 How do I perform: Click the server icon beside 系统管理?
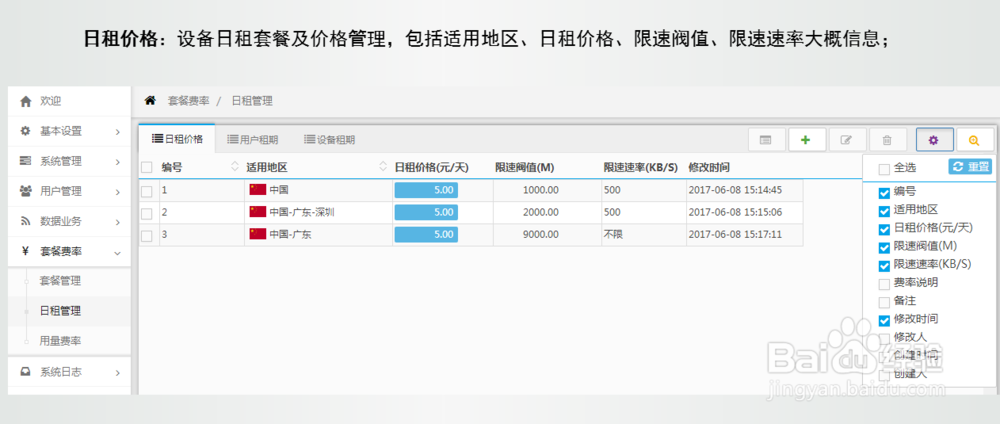[26, 161]
